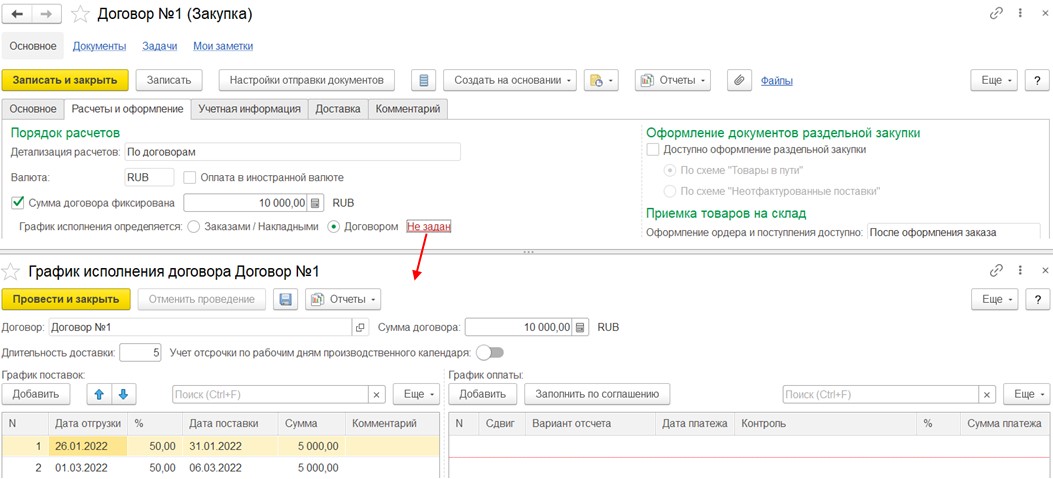Toggle working days deferral switch
The width and height of the screenshot is (1053, 479).
[x=490, y=352]
